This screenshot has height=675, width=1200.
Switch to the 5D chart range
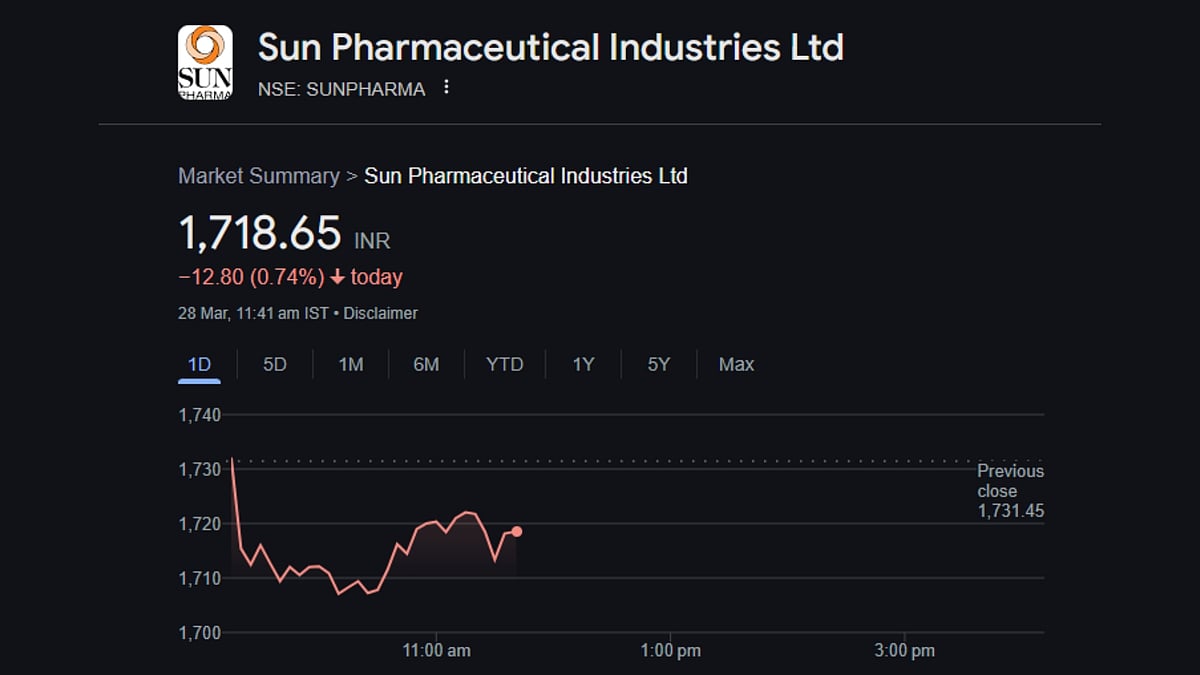[x=274, y=364]
